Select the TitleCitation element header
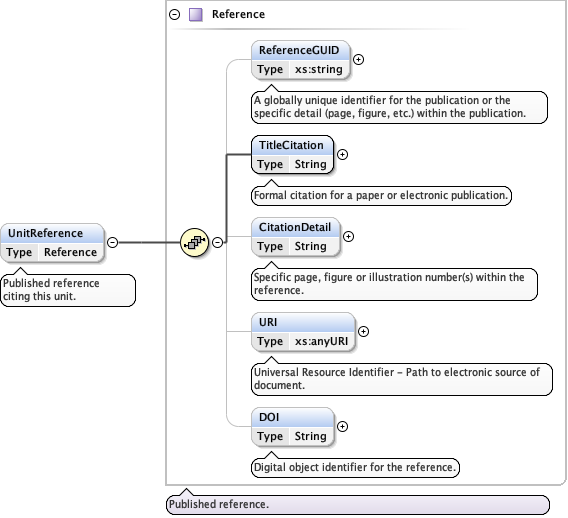This screenshot has height=518, width=568. coord(292,145)
